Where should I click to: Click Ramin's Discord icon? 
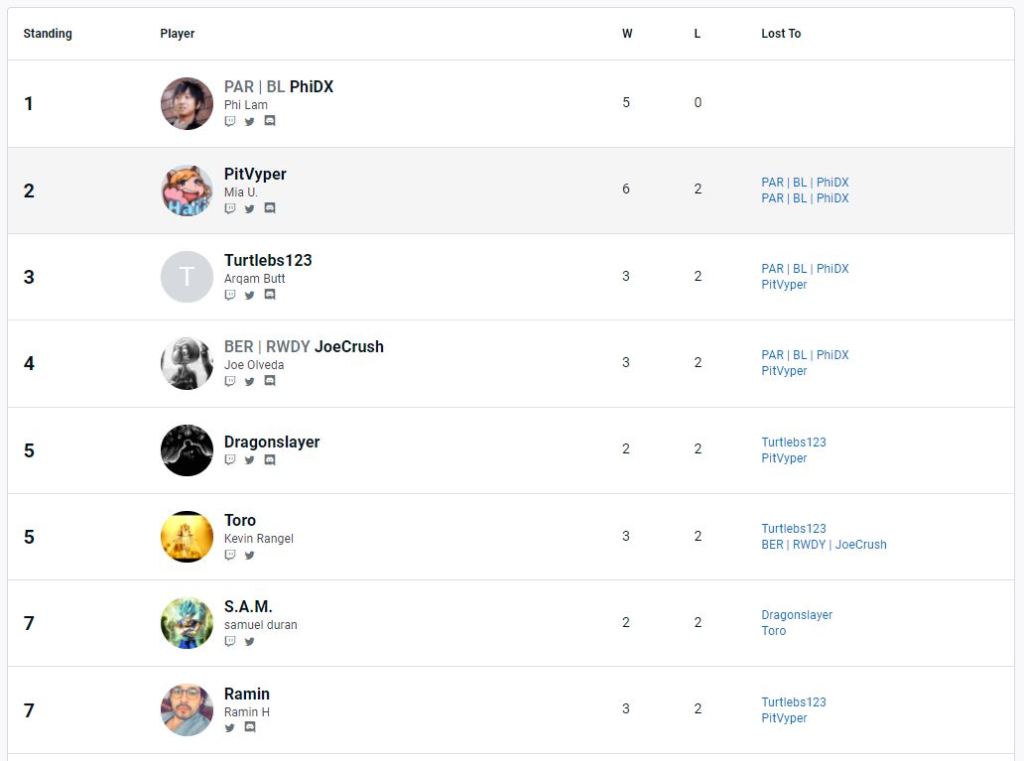(x=250, y=728)
